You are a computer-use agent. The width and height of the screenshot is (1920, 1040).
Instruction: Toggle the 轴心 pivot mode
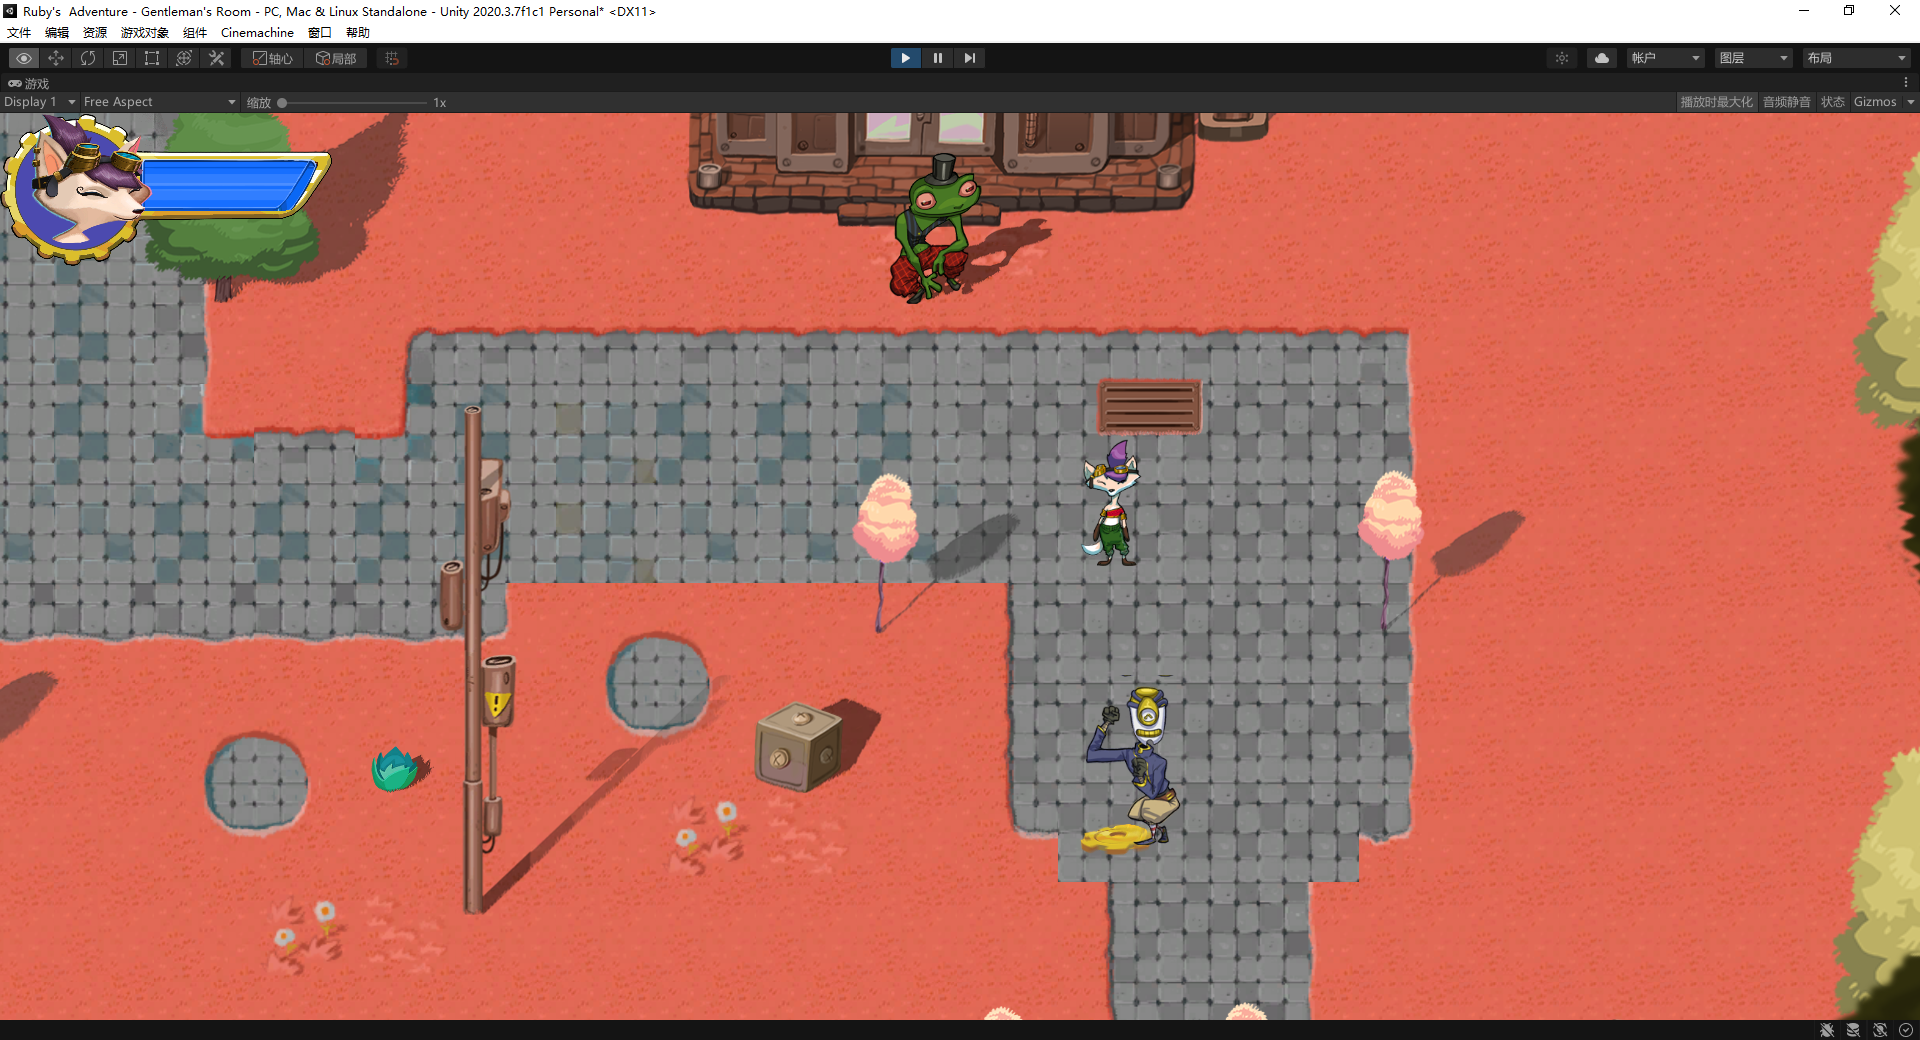click(271, 58)
